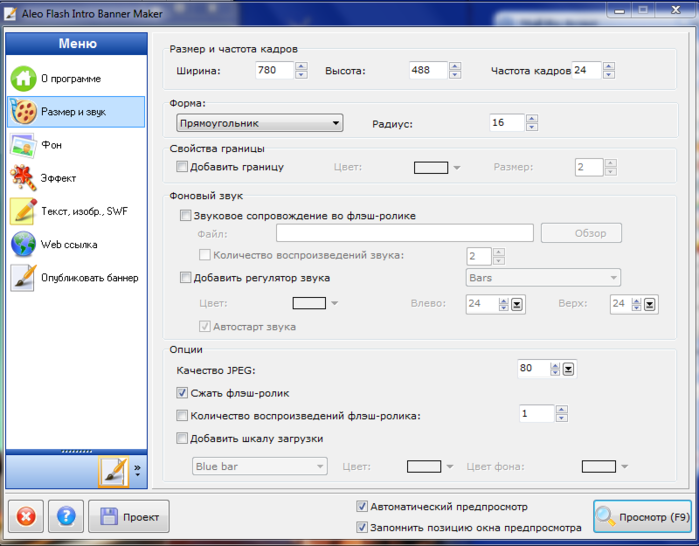Switch to Фон menu item

(77, 145)
